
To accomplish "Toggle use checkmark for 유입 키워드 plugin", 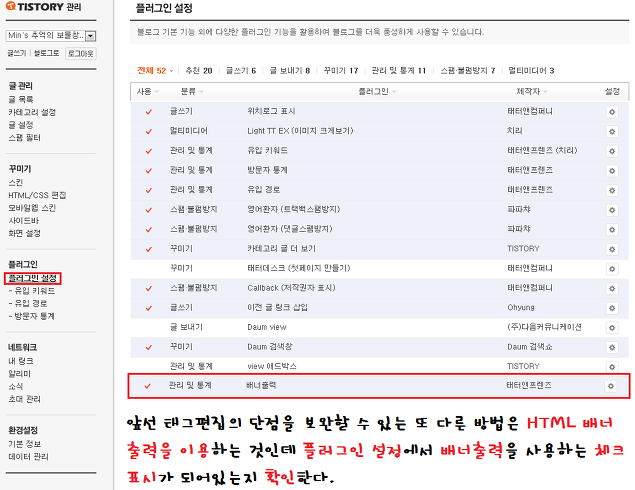I will (x=149, y=151).
